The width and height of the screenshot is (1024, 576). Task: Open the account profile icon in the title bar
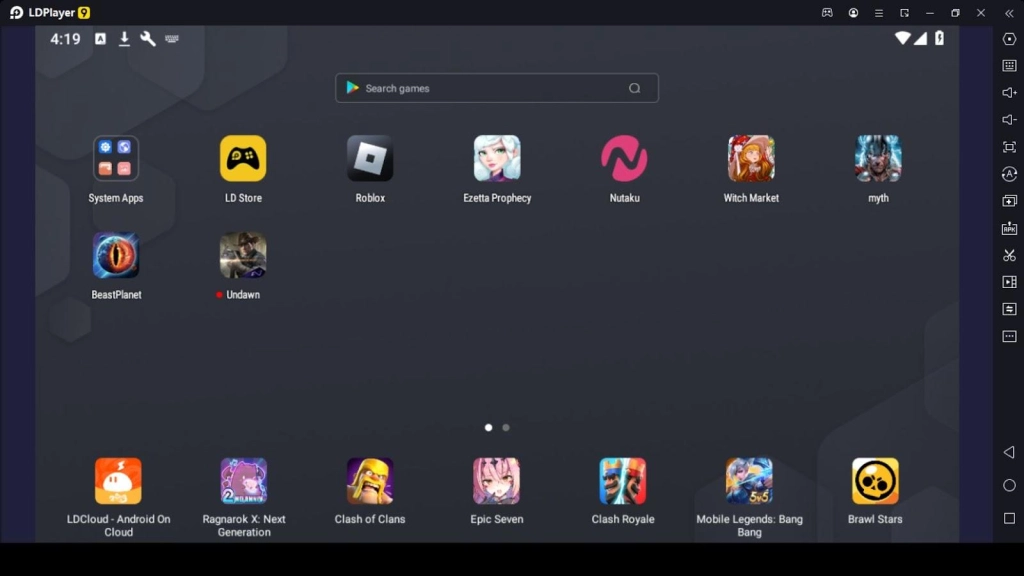tap(853, 12)
